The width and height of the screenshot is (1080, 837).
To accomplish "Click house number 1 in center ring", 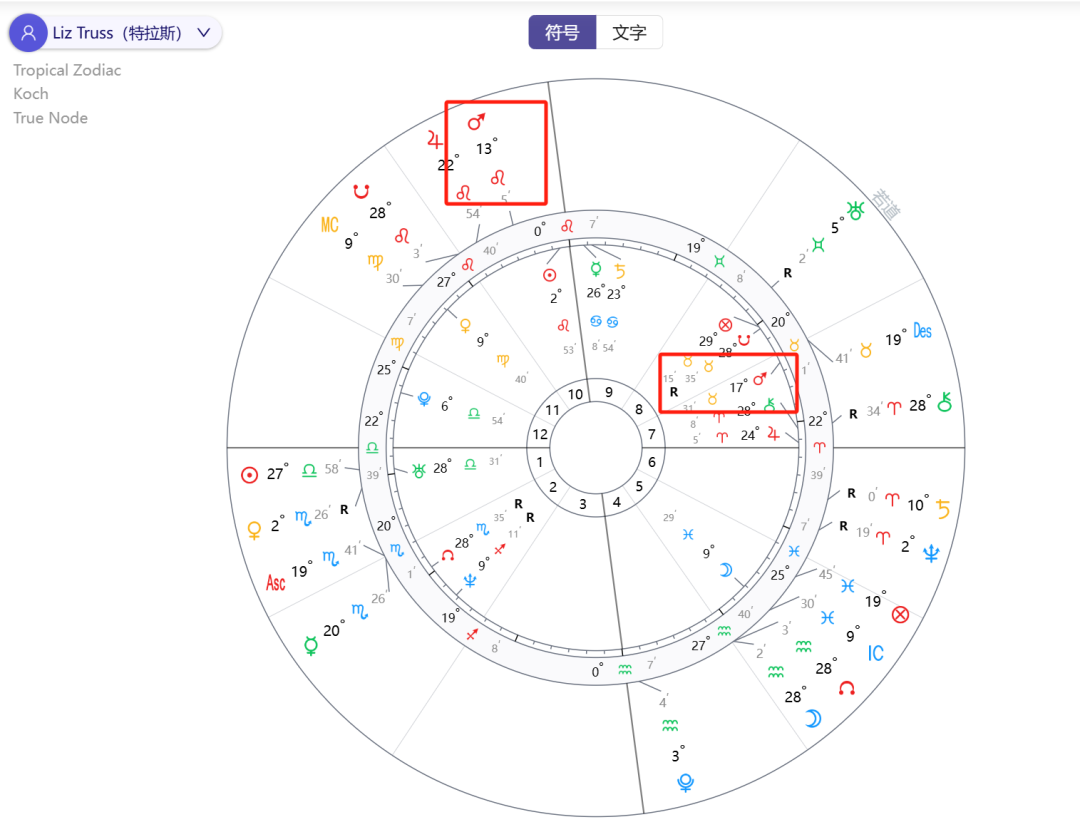I will pos(539,462).
